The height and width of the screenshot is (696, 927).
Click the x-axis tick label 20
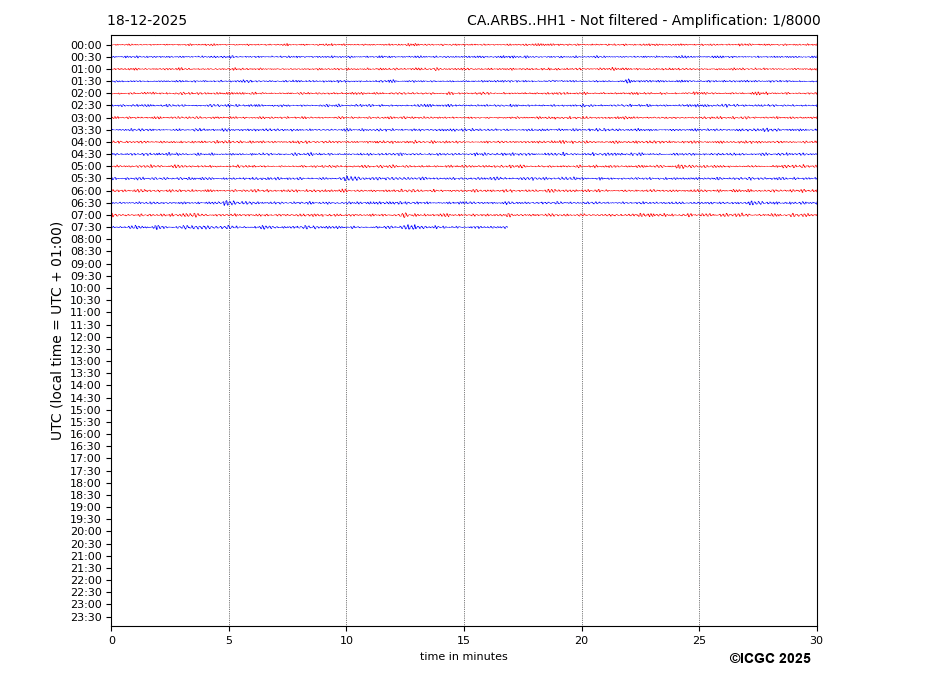(x=581, y=640)
